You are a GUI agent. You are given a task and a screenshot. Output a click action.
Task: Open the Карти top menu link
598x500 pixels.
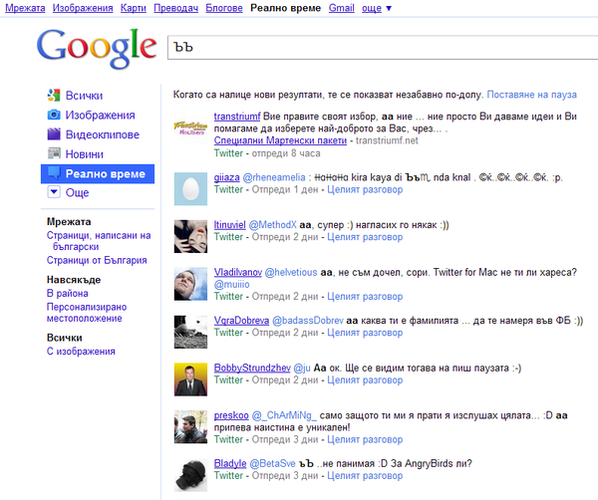pyautogui.click(x=133, y=8)
